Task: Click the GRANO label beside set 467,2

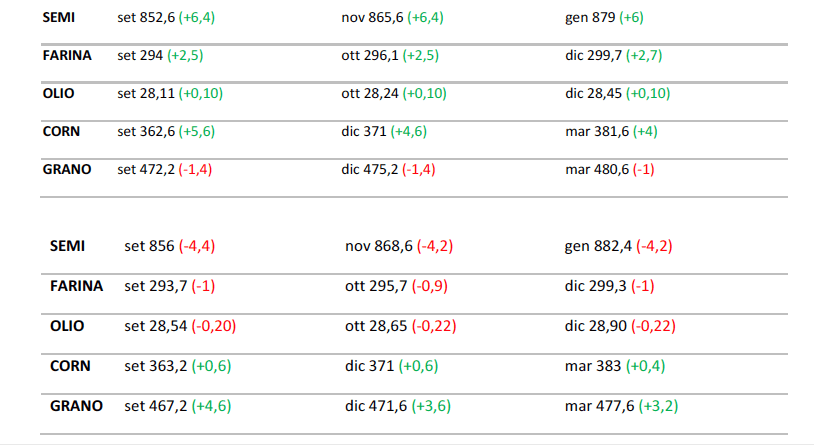Action: tap(76, 406)
